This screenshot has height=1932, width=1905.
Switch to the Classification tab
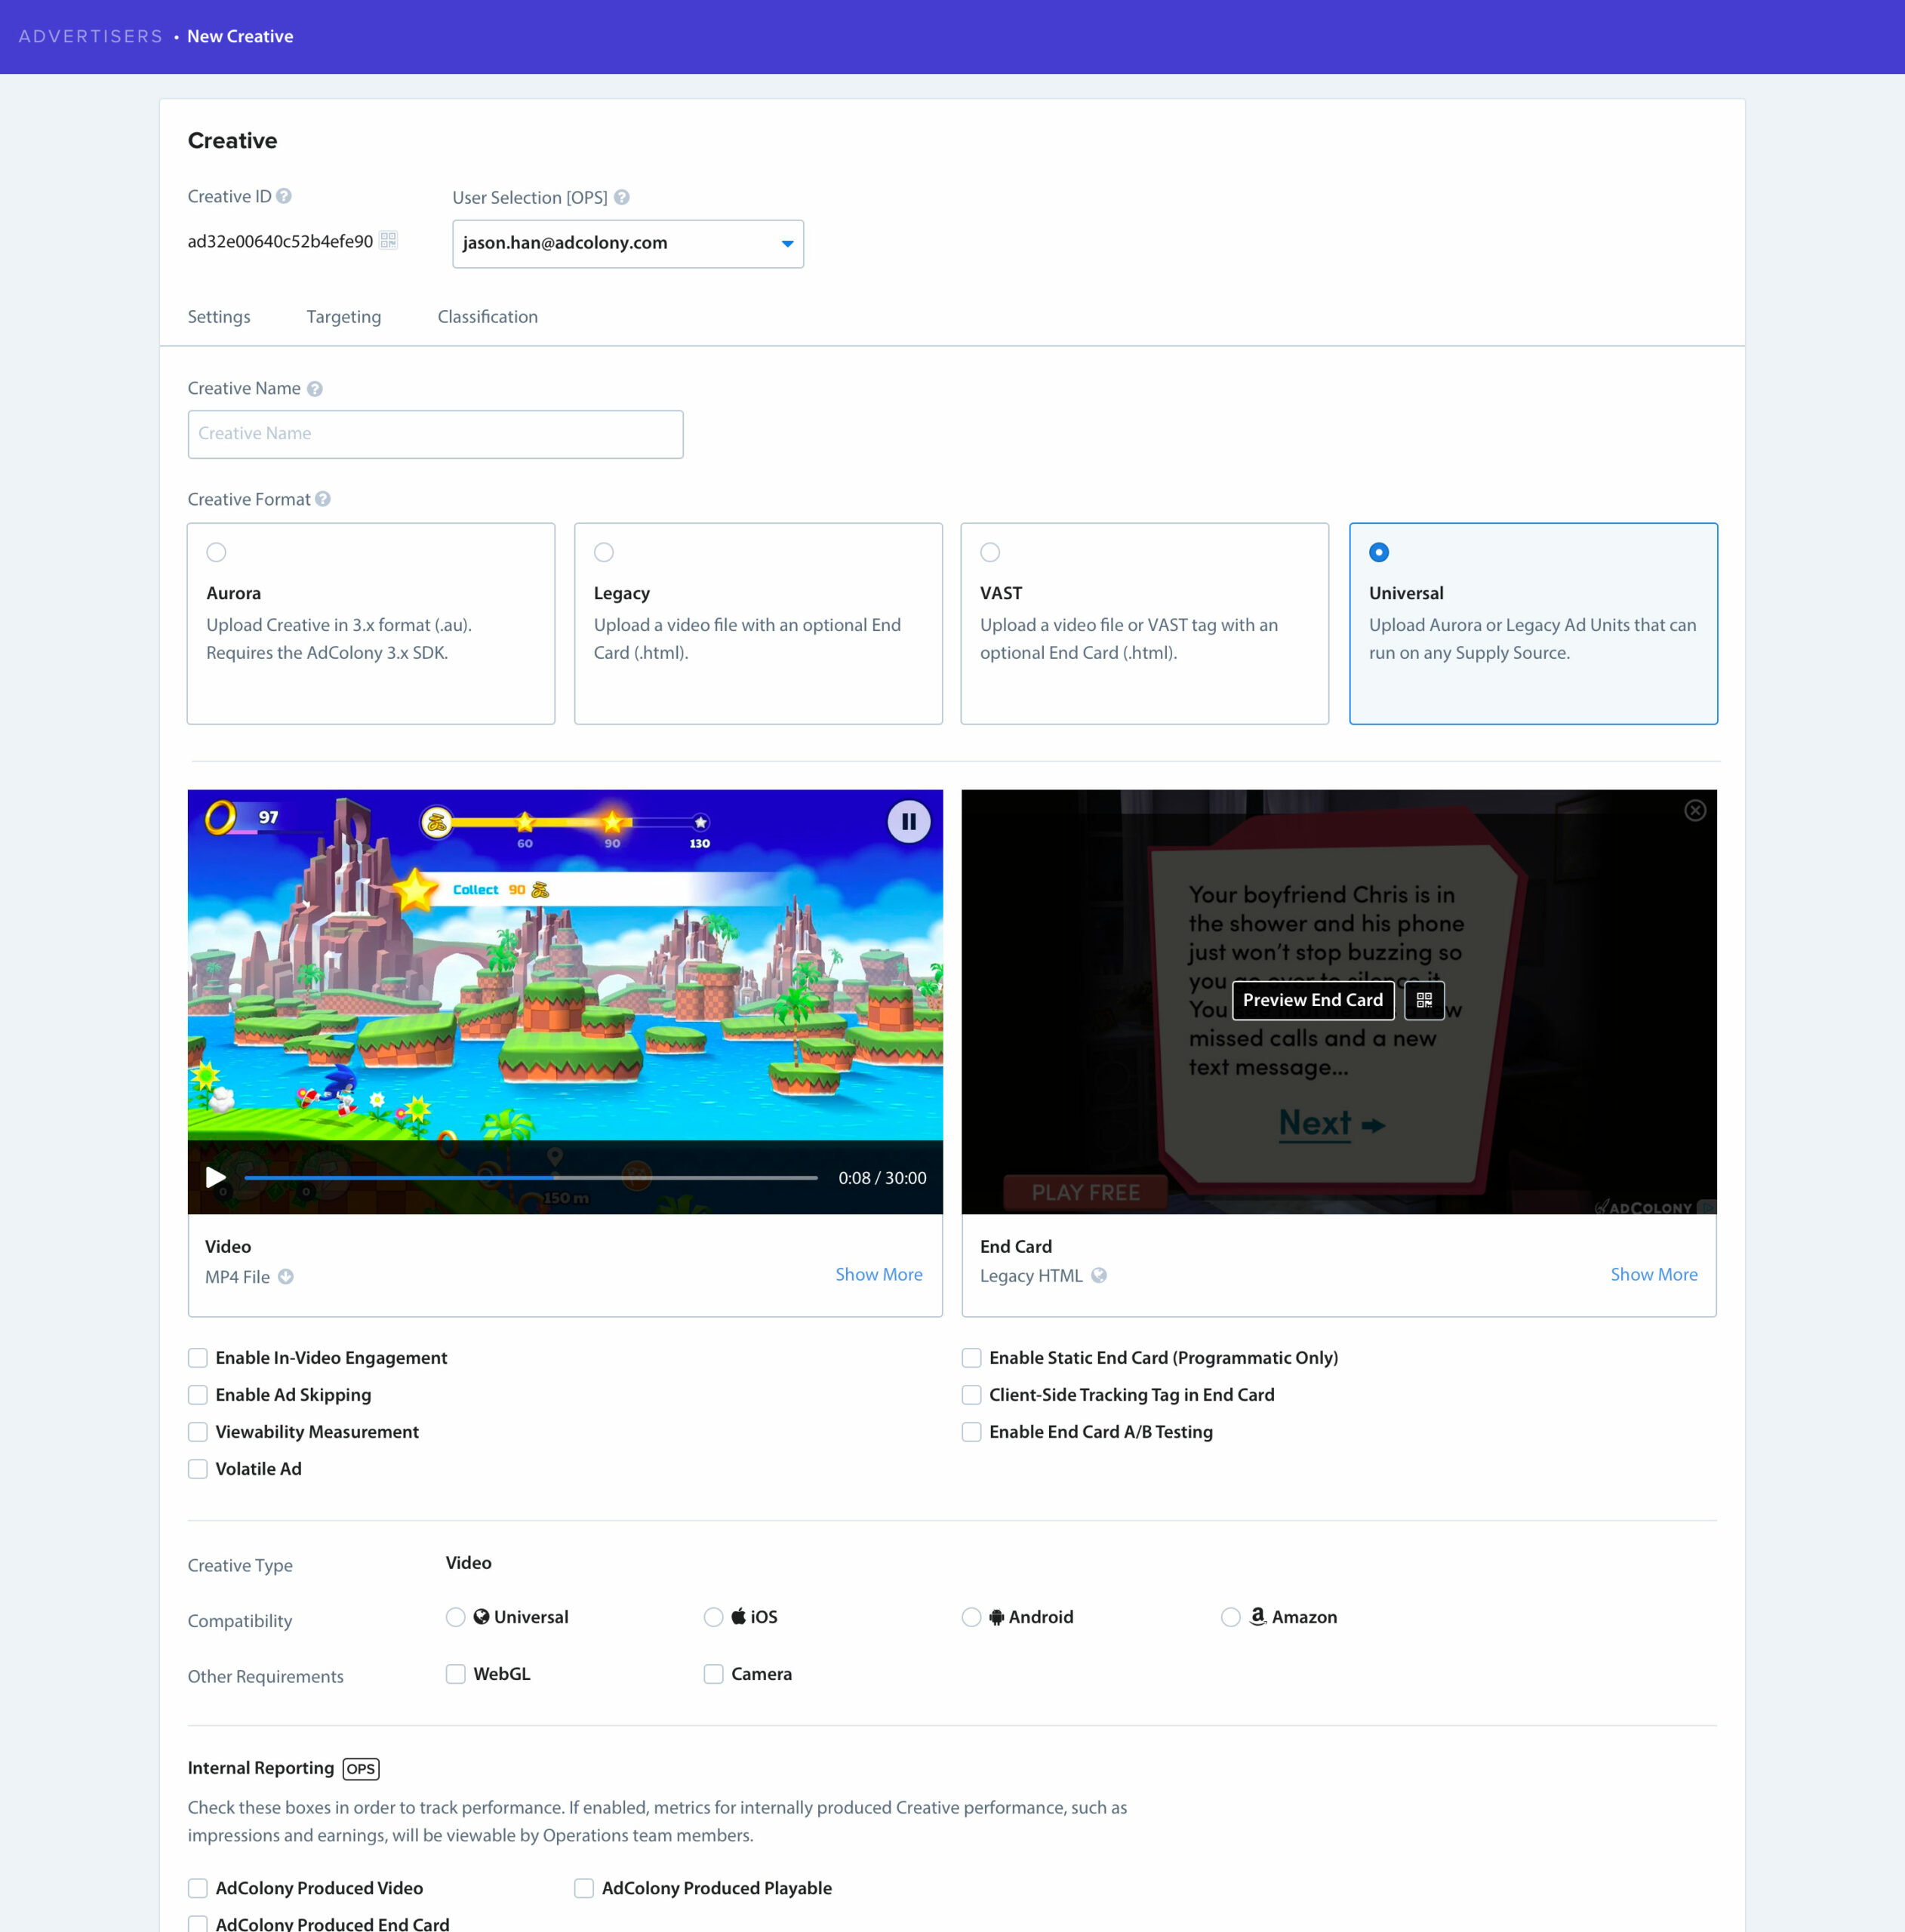click(488, 317)
